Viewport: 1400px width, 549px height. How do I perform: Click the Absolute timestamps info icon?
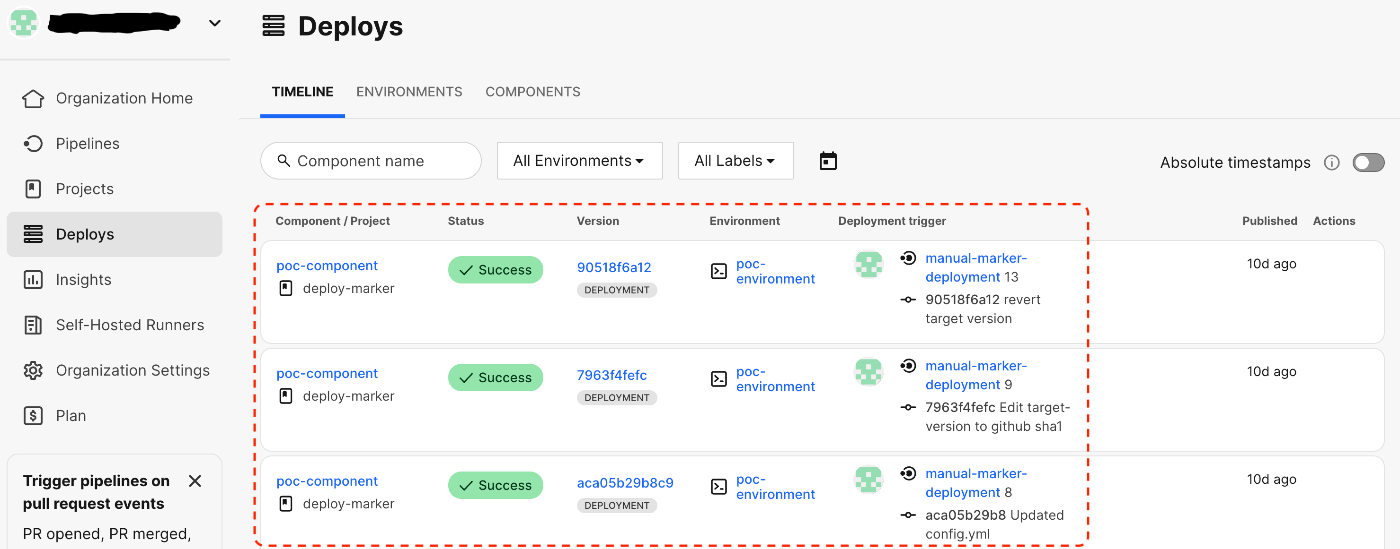[1331, 162]
